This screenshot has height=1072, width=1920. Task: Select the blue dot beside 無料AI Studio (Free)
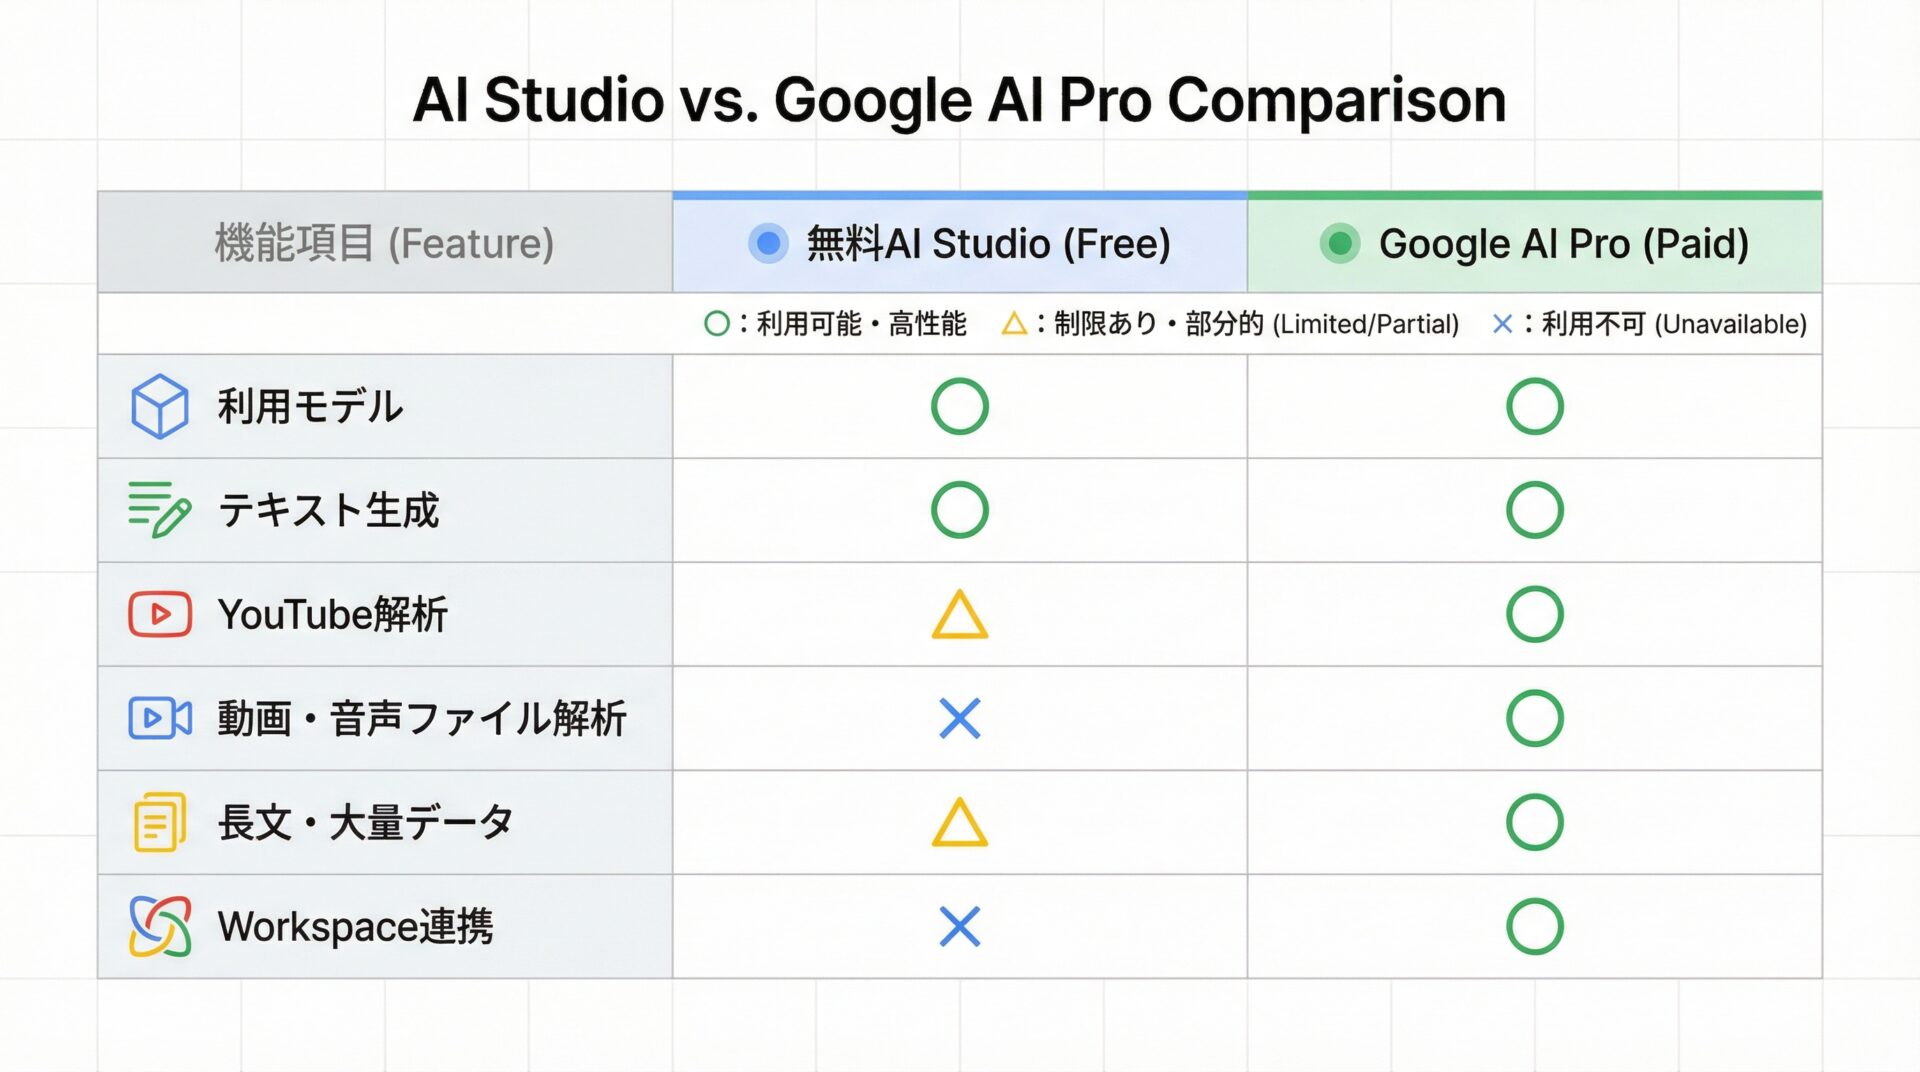768,243
